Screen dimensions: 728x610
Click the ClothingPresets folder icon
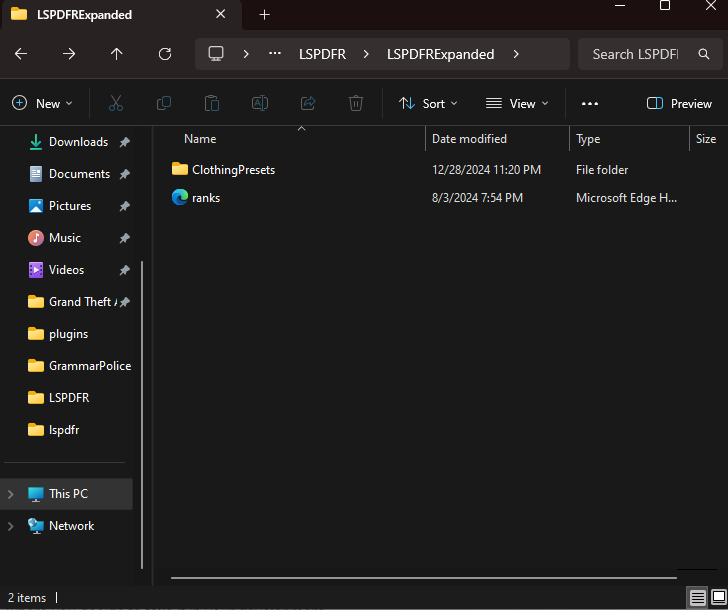[180, 169]
